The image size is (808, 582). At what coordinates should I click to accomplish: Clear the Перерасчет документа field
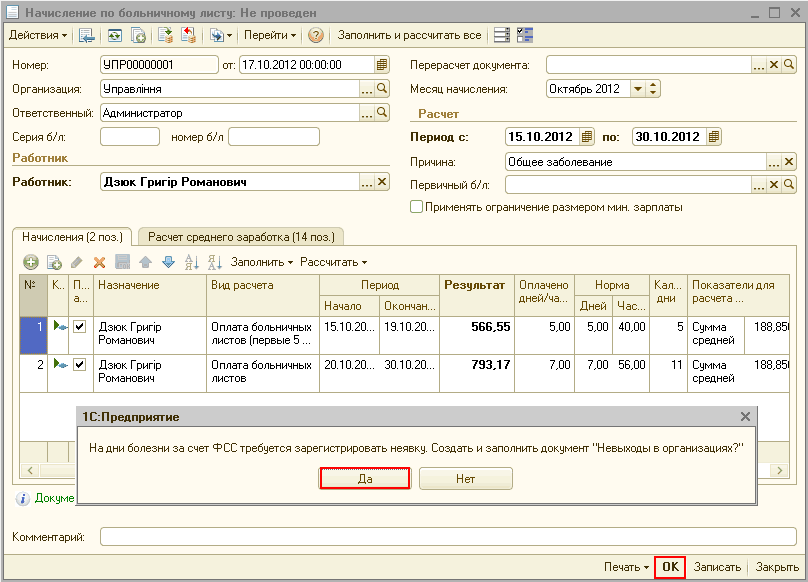pos(773,65)
